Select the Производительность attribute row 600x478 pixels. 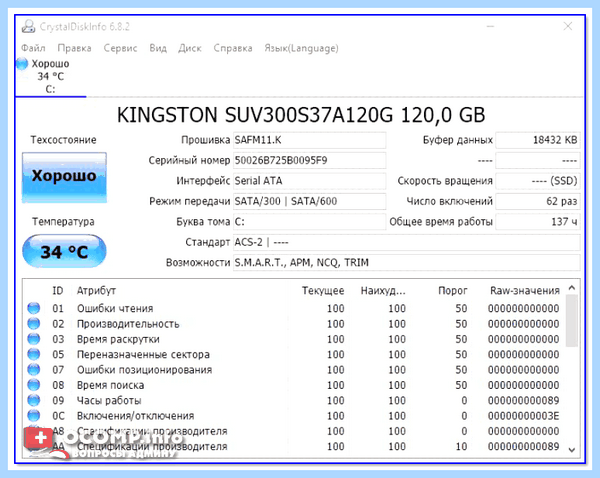pyautogui.click(x=295, y=324)
